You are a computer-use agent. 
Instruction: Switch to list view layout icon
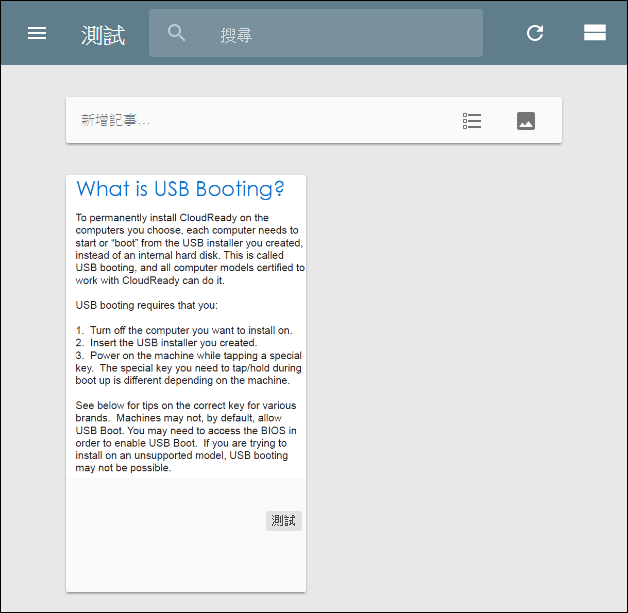[x=595, y=33]
